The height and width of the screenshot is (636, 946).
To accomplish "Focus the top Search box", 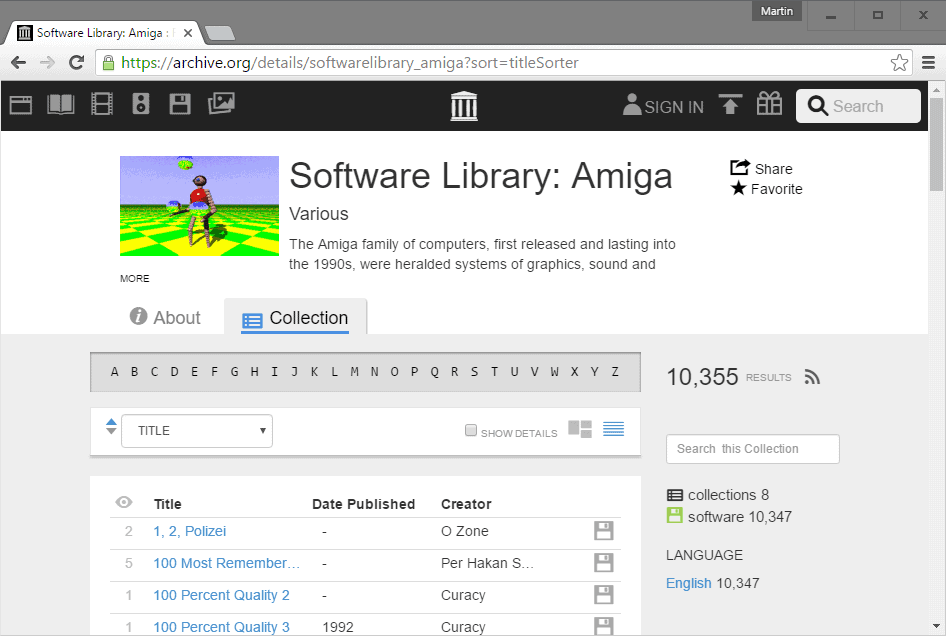I will point(858,106).
